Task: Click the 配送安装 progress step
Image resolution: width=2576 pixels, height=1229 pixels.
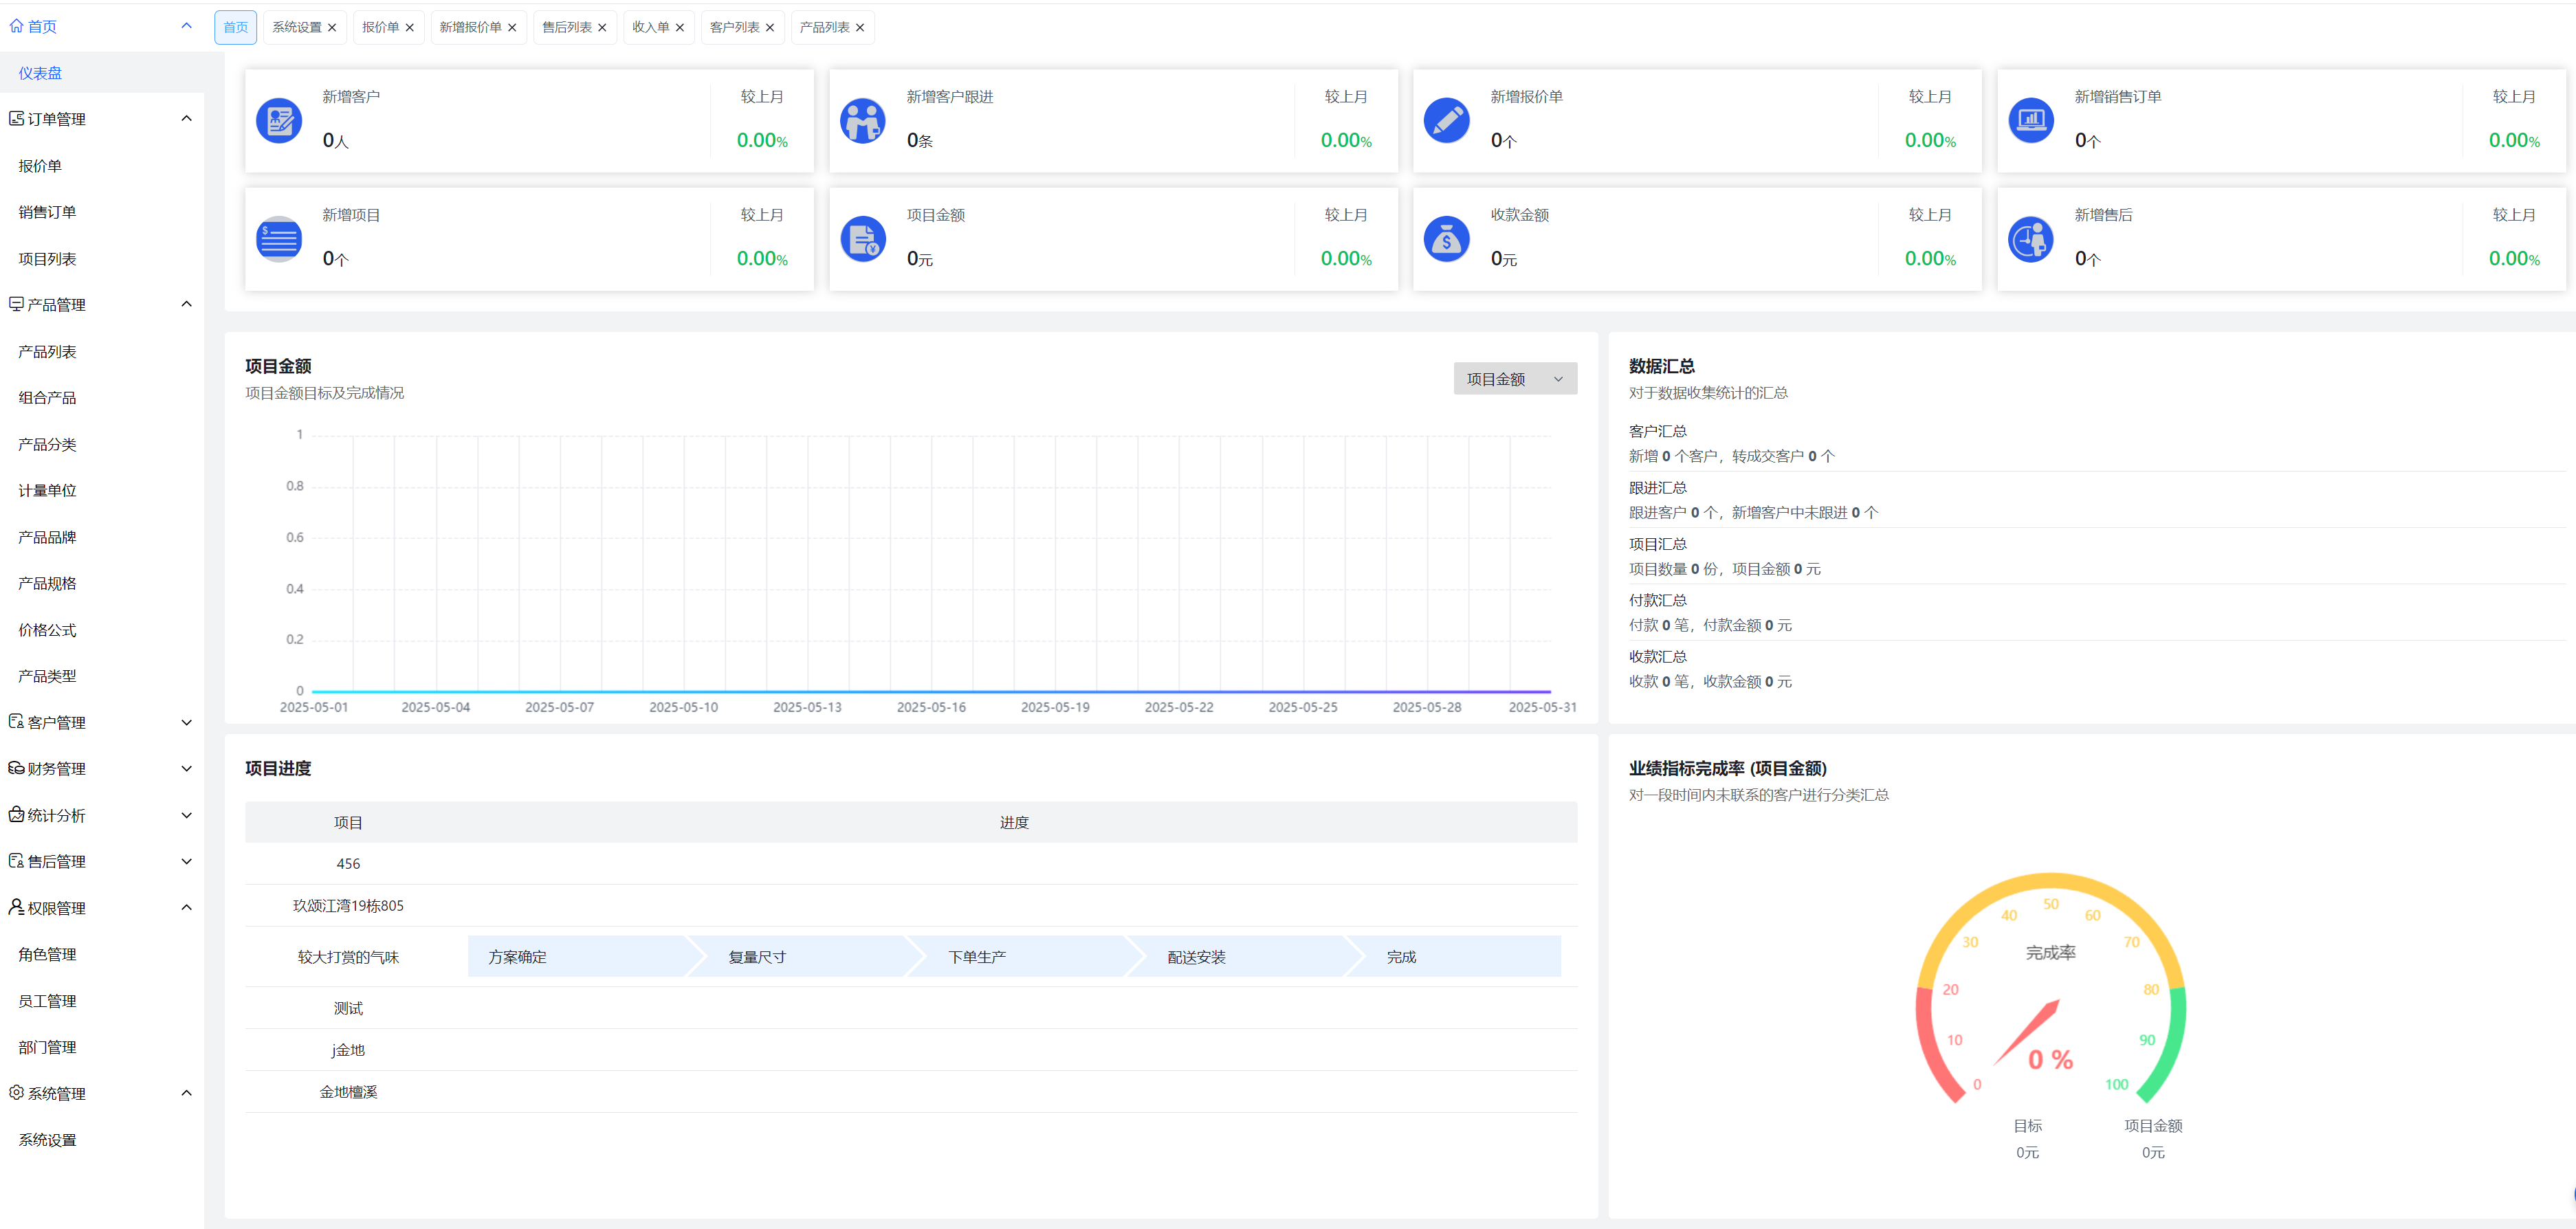Action: (x=1196, y=957)
